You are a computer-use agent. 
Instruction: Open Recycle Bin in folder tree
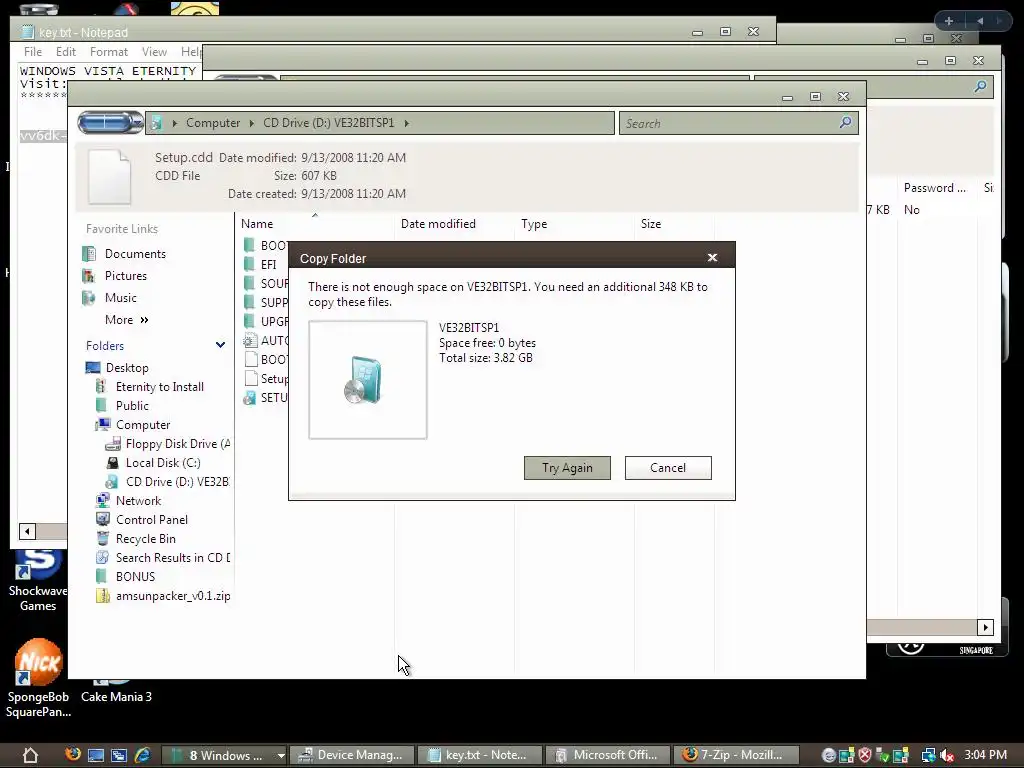[146, 539]
